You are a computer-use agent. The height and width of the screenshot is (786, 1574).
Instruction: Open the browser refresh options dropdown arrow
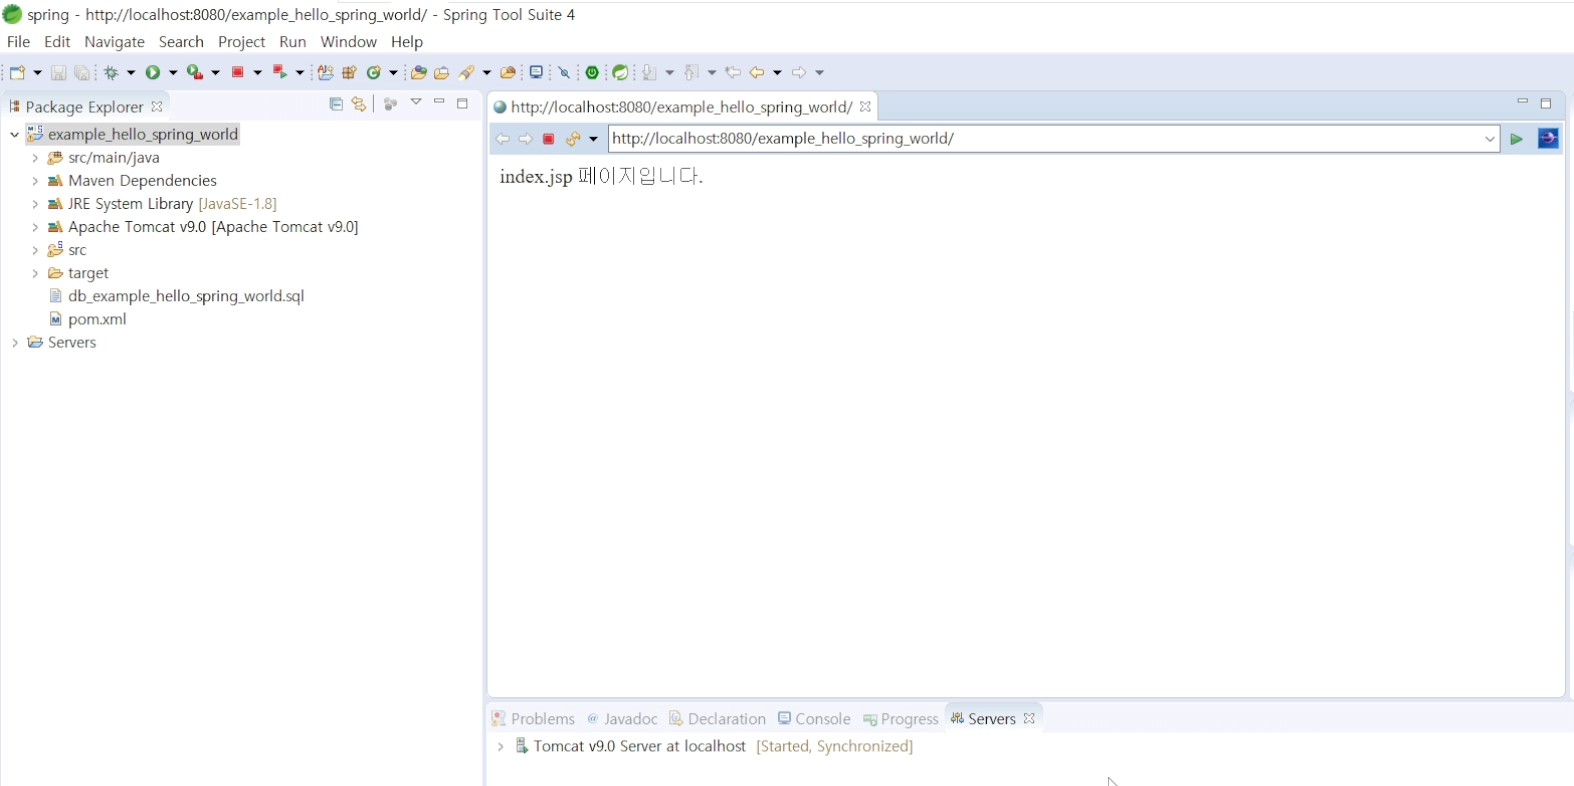click(x=593, y=139)
